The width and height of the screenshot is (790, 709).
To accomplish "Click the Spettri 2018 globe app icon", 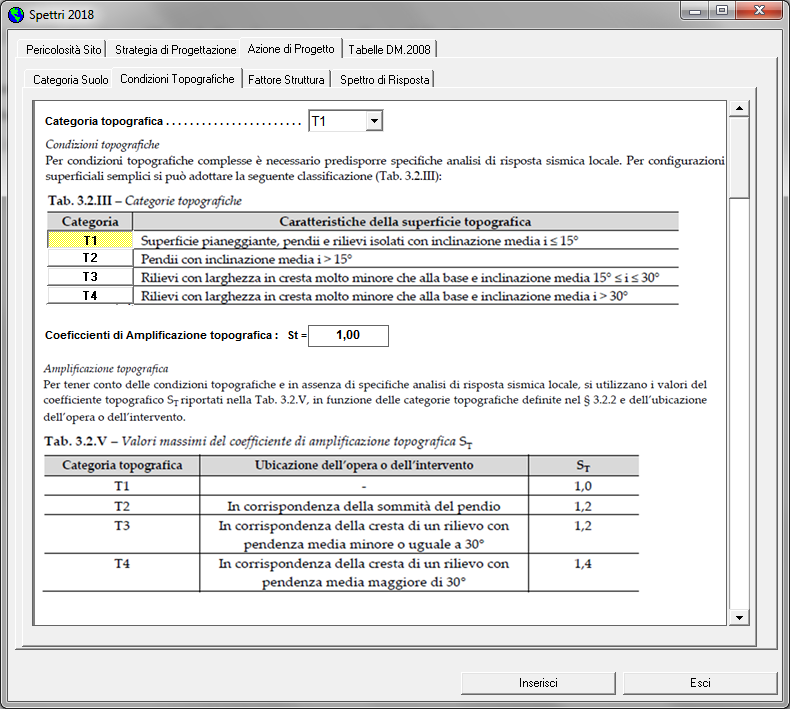I will [x=16, y=15].
